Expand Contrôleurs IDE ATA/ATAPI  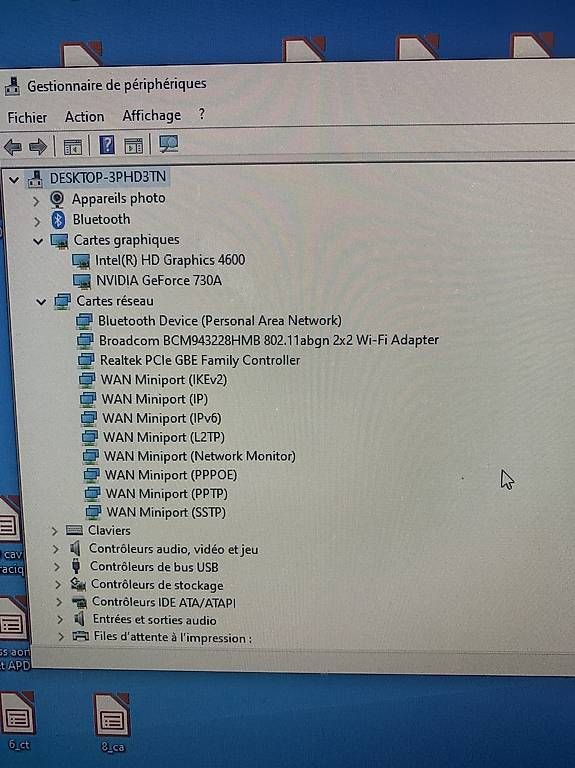[59, 602]
